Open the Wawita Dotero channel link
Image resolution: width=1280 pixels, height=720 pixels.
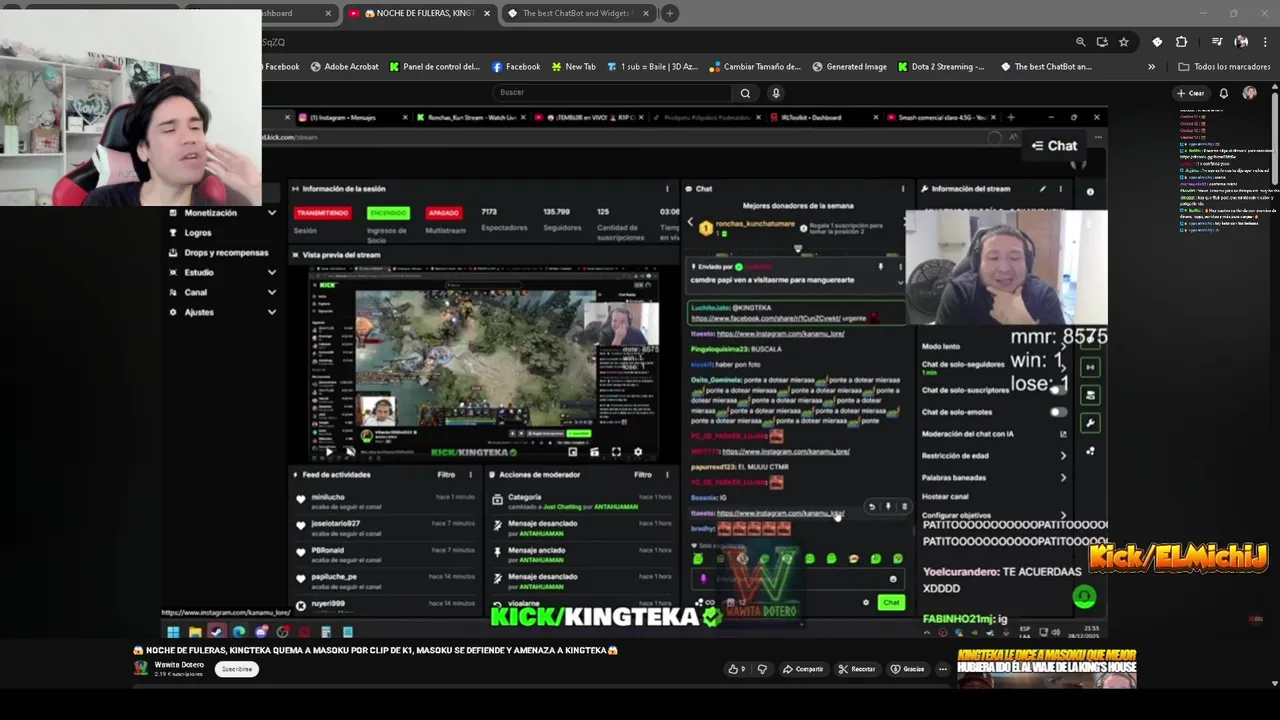tap(179, 665)
